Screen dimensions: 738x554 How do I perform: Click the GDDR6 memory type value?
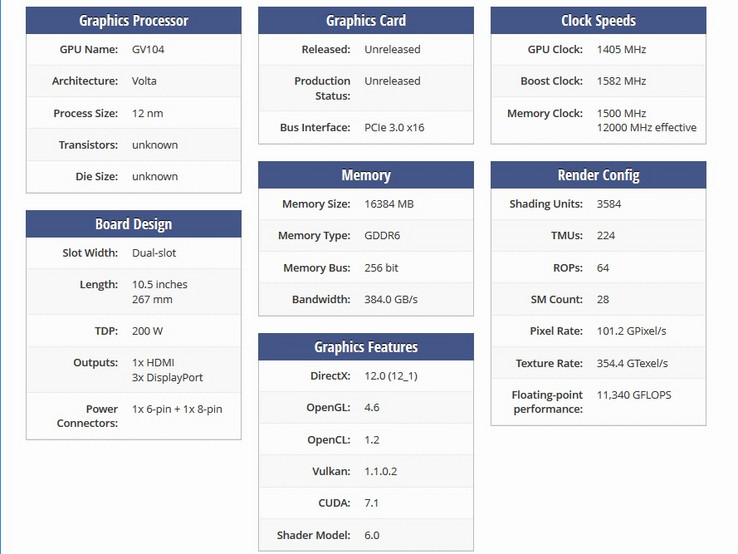(385, 236)
